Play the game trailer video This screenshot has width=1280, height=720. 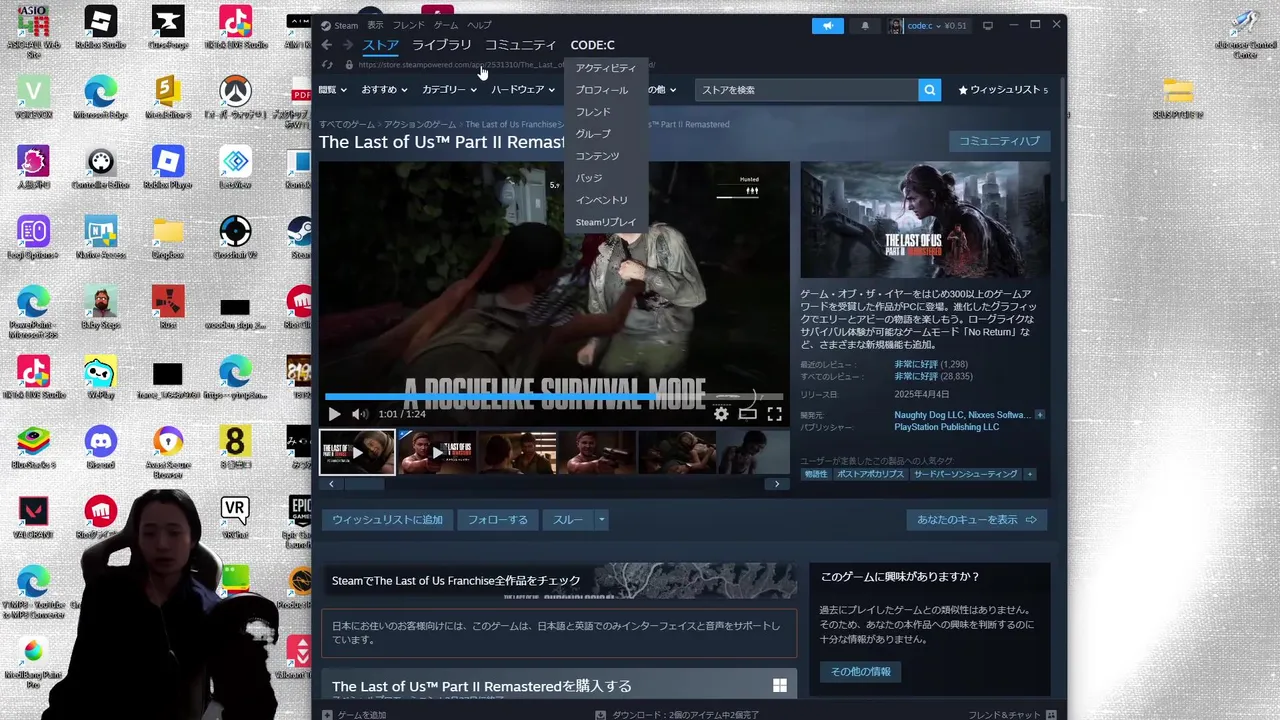334,414
